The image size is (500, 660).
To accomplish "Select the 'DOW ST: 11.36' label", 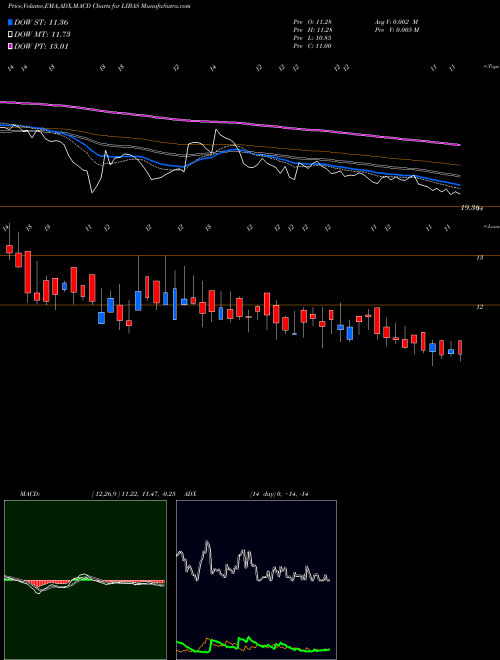I will coord(41,22).
